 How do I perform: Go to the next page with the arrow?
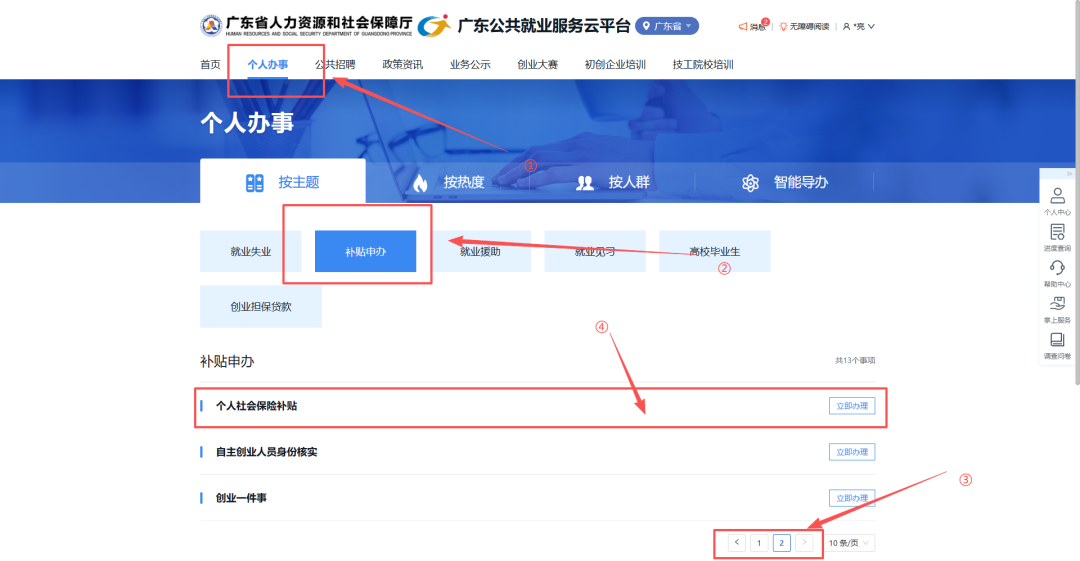pyautogui.click(x=804, y=542)
